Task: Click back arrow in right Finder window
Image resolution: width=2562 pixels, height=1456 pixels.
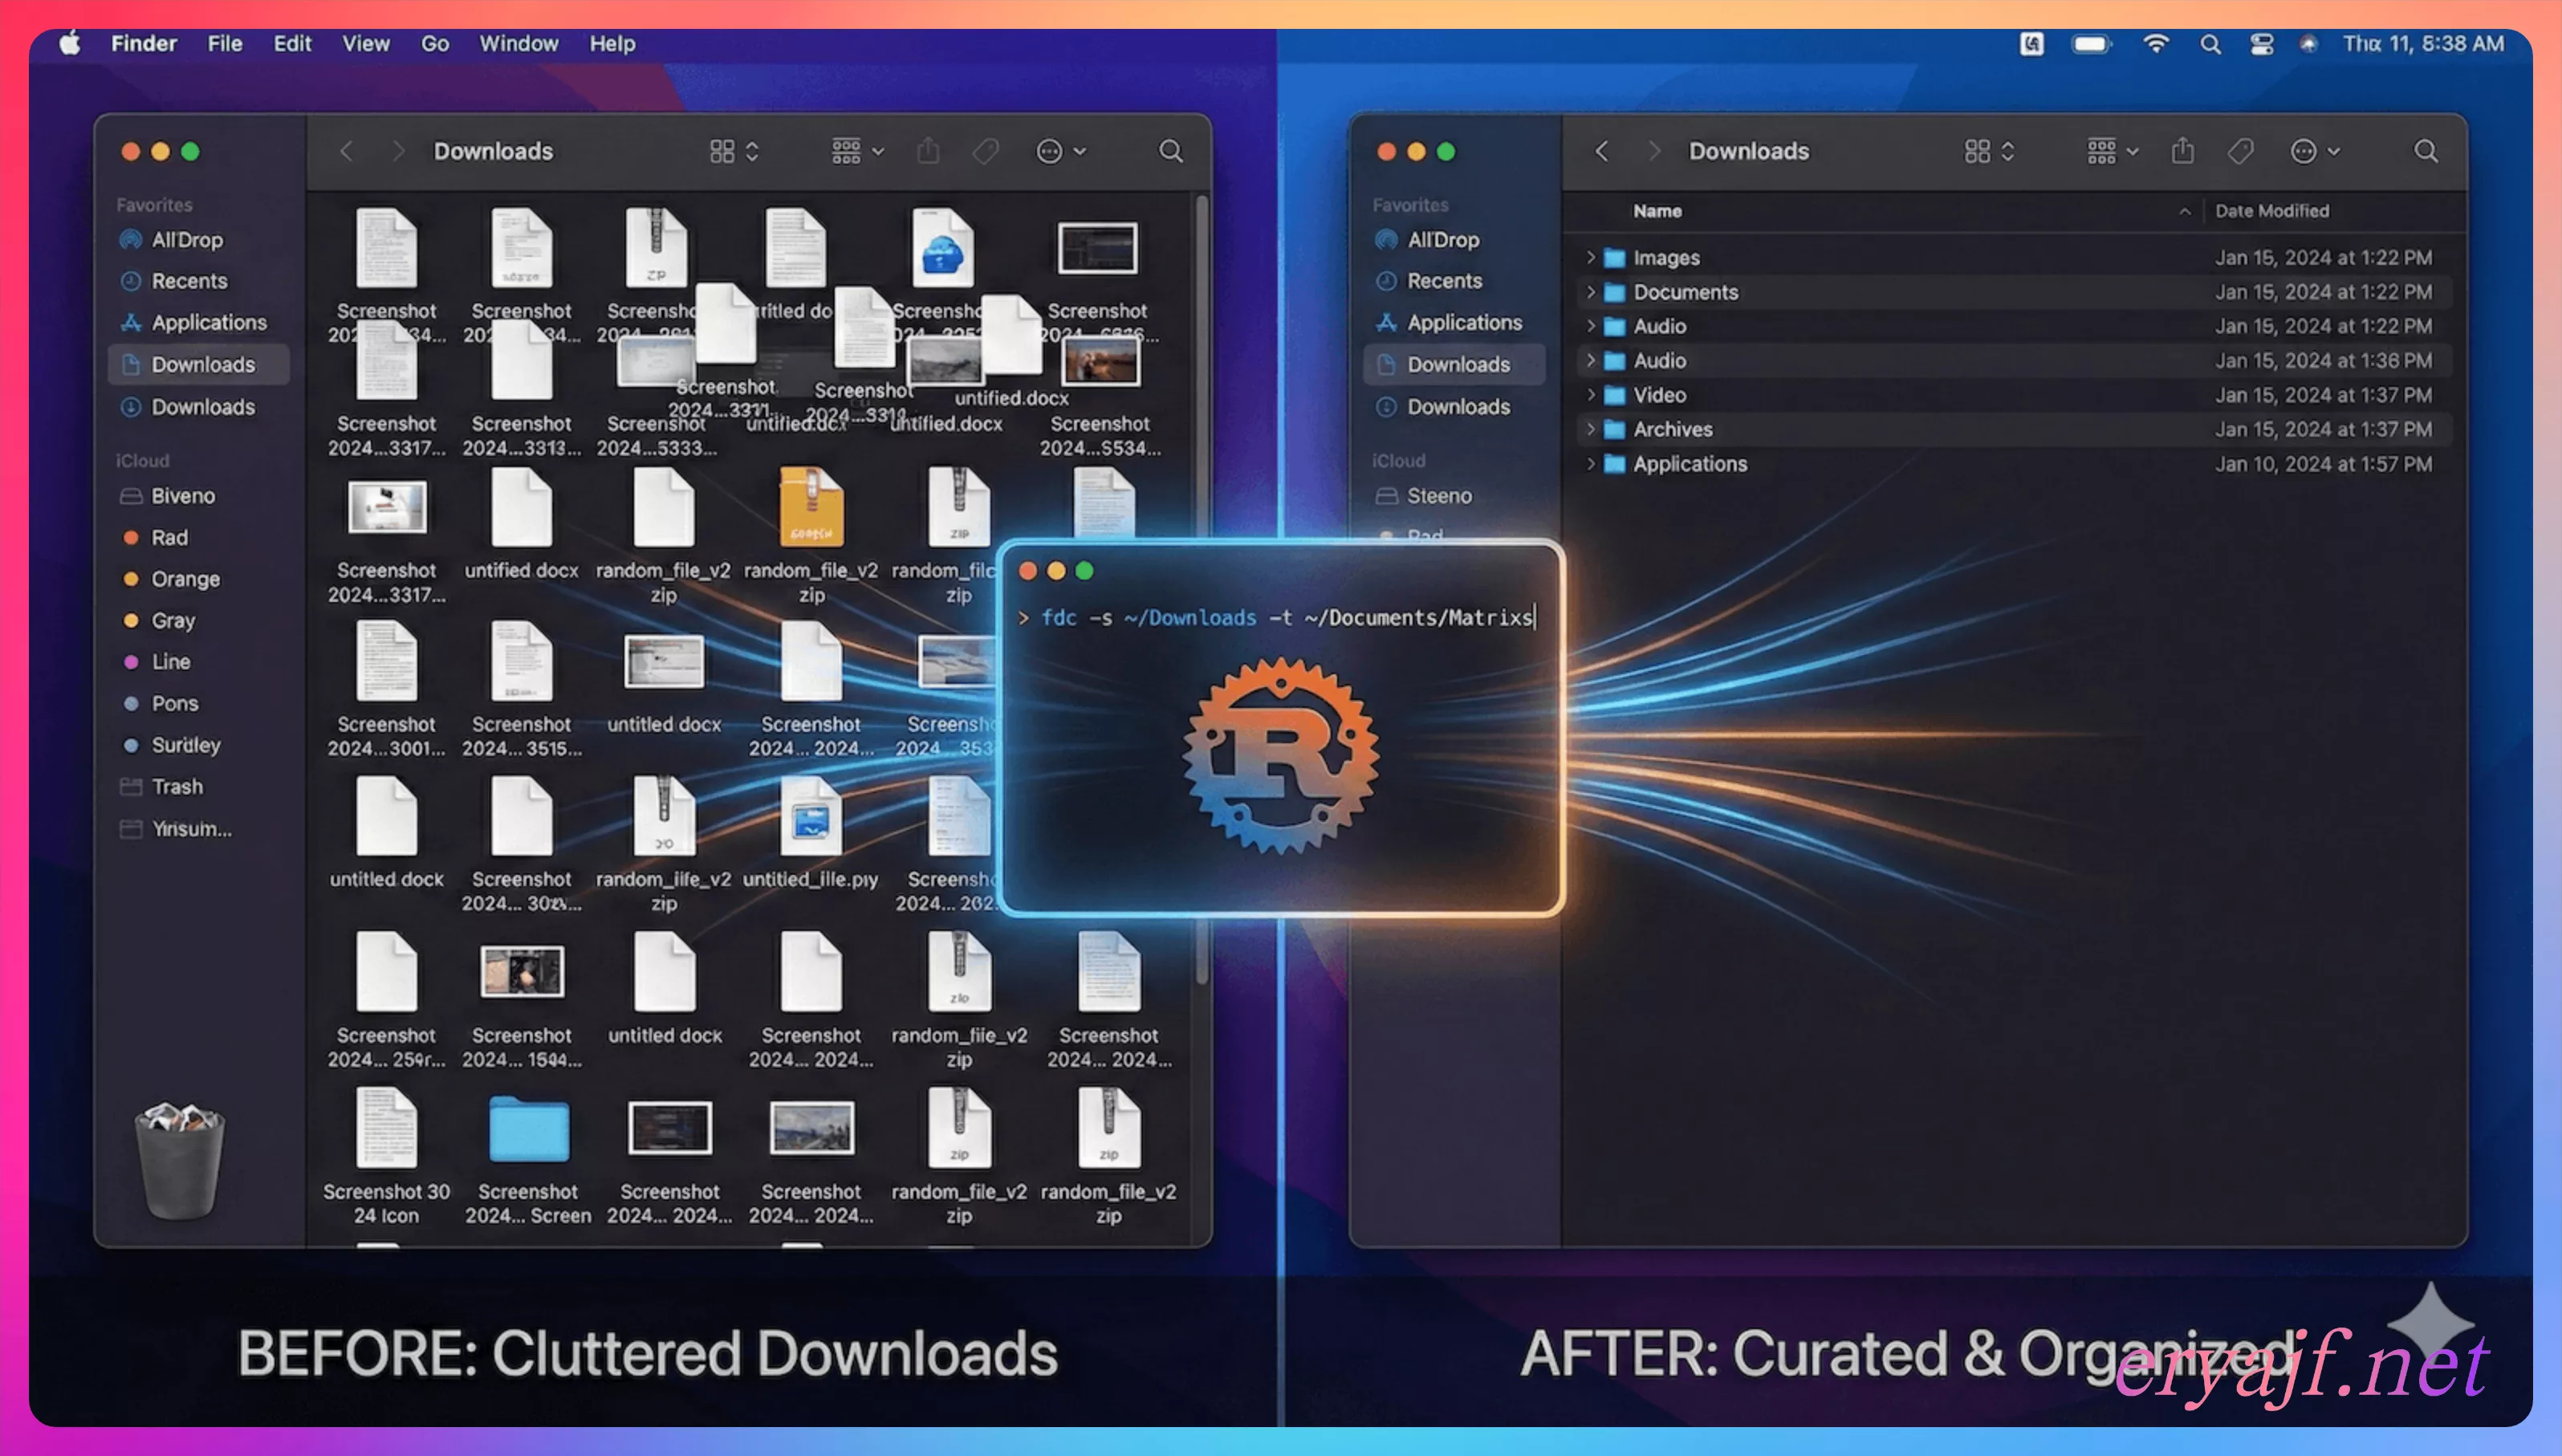Action: 1601,151
